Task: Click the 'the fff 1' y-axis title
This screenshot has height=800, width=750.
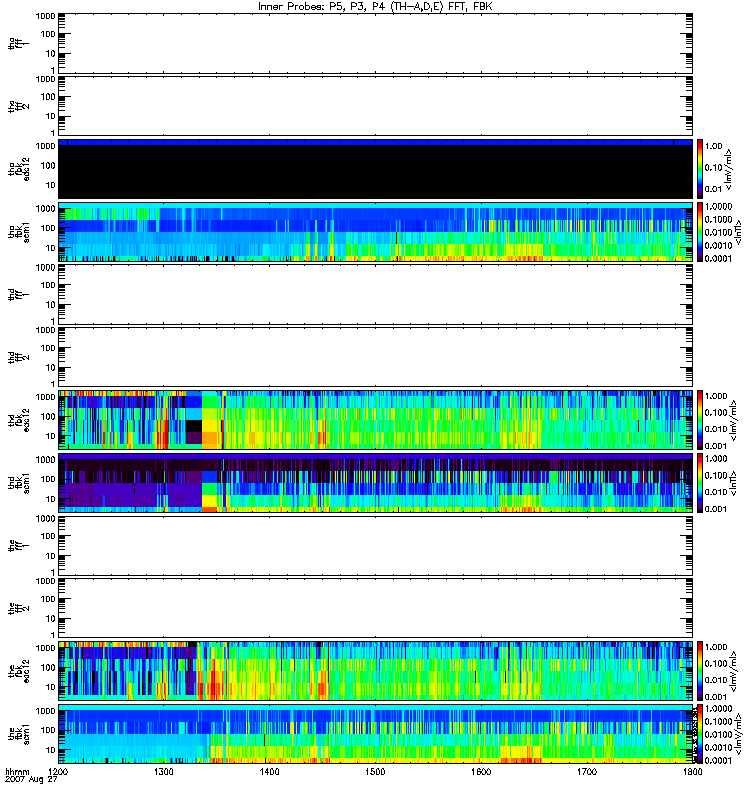Action: click(19, 545)
